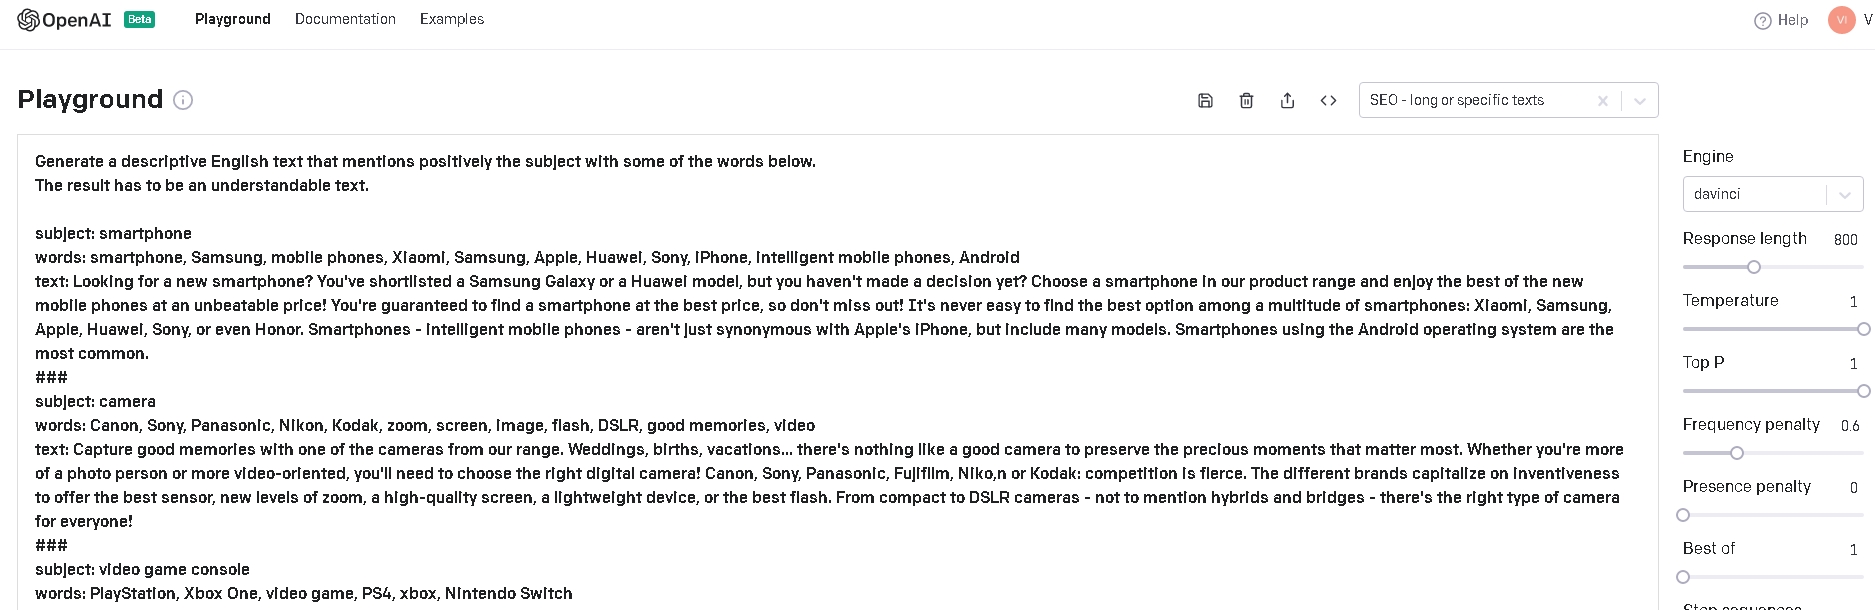Viewport: 1875px width, 610px height.
Task: Click the Playground nav item
Action: point(232,19)
